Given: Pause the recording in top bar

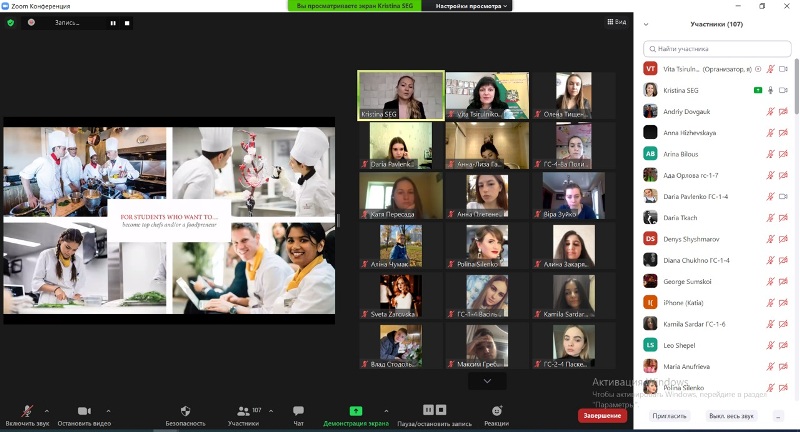Looking at the screenshot, I should 113,23.
